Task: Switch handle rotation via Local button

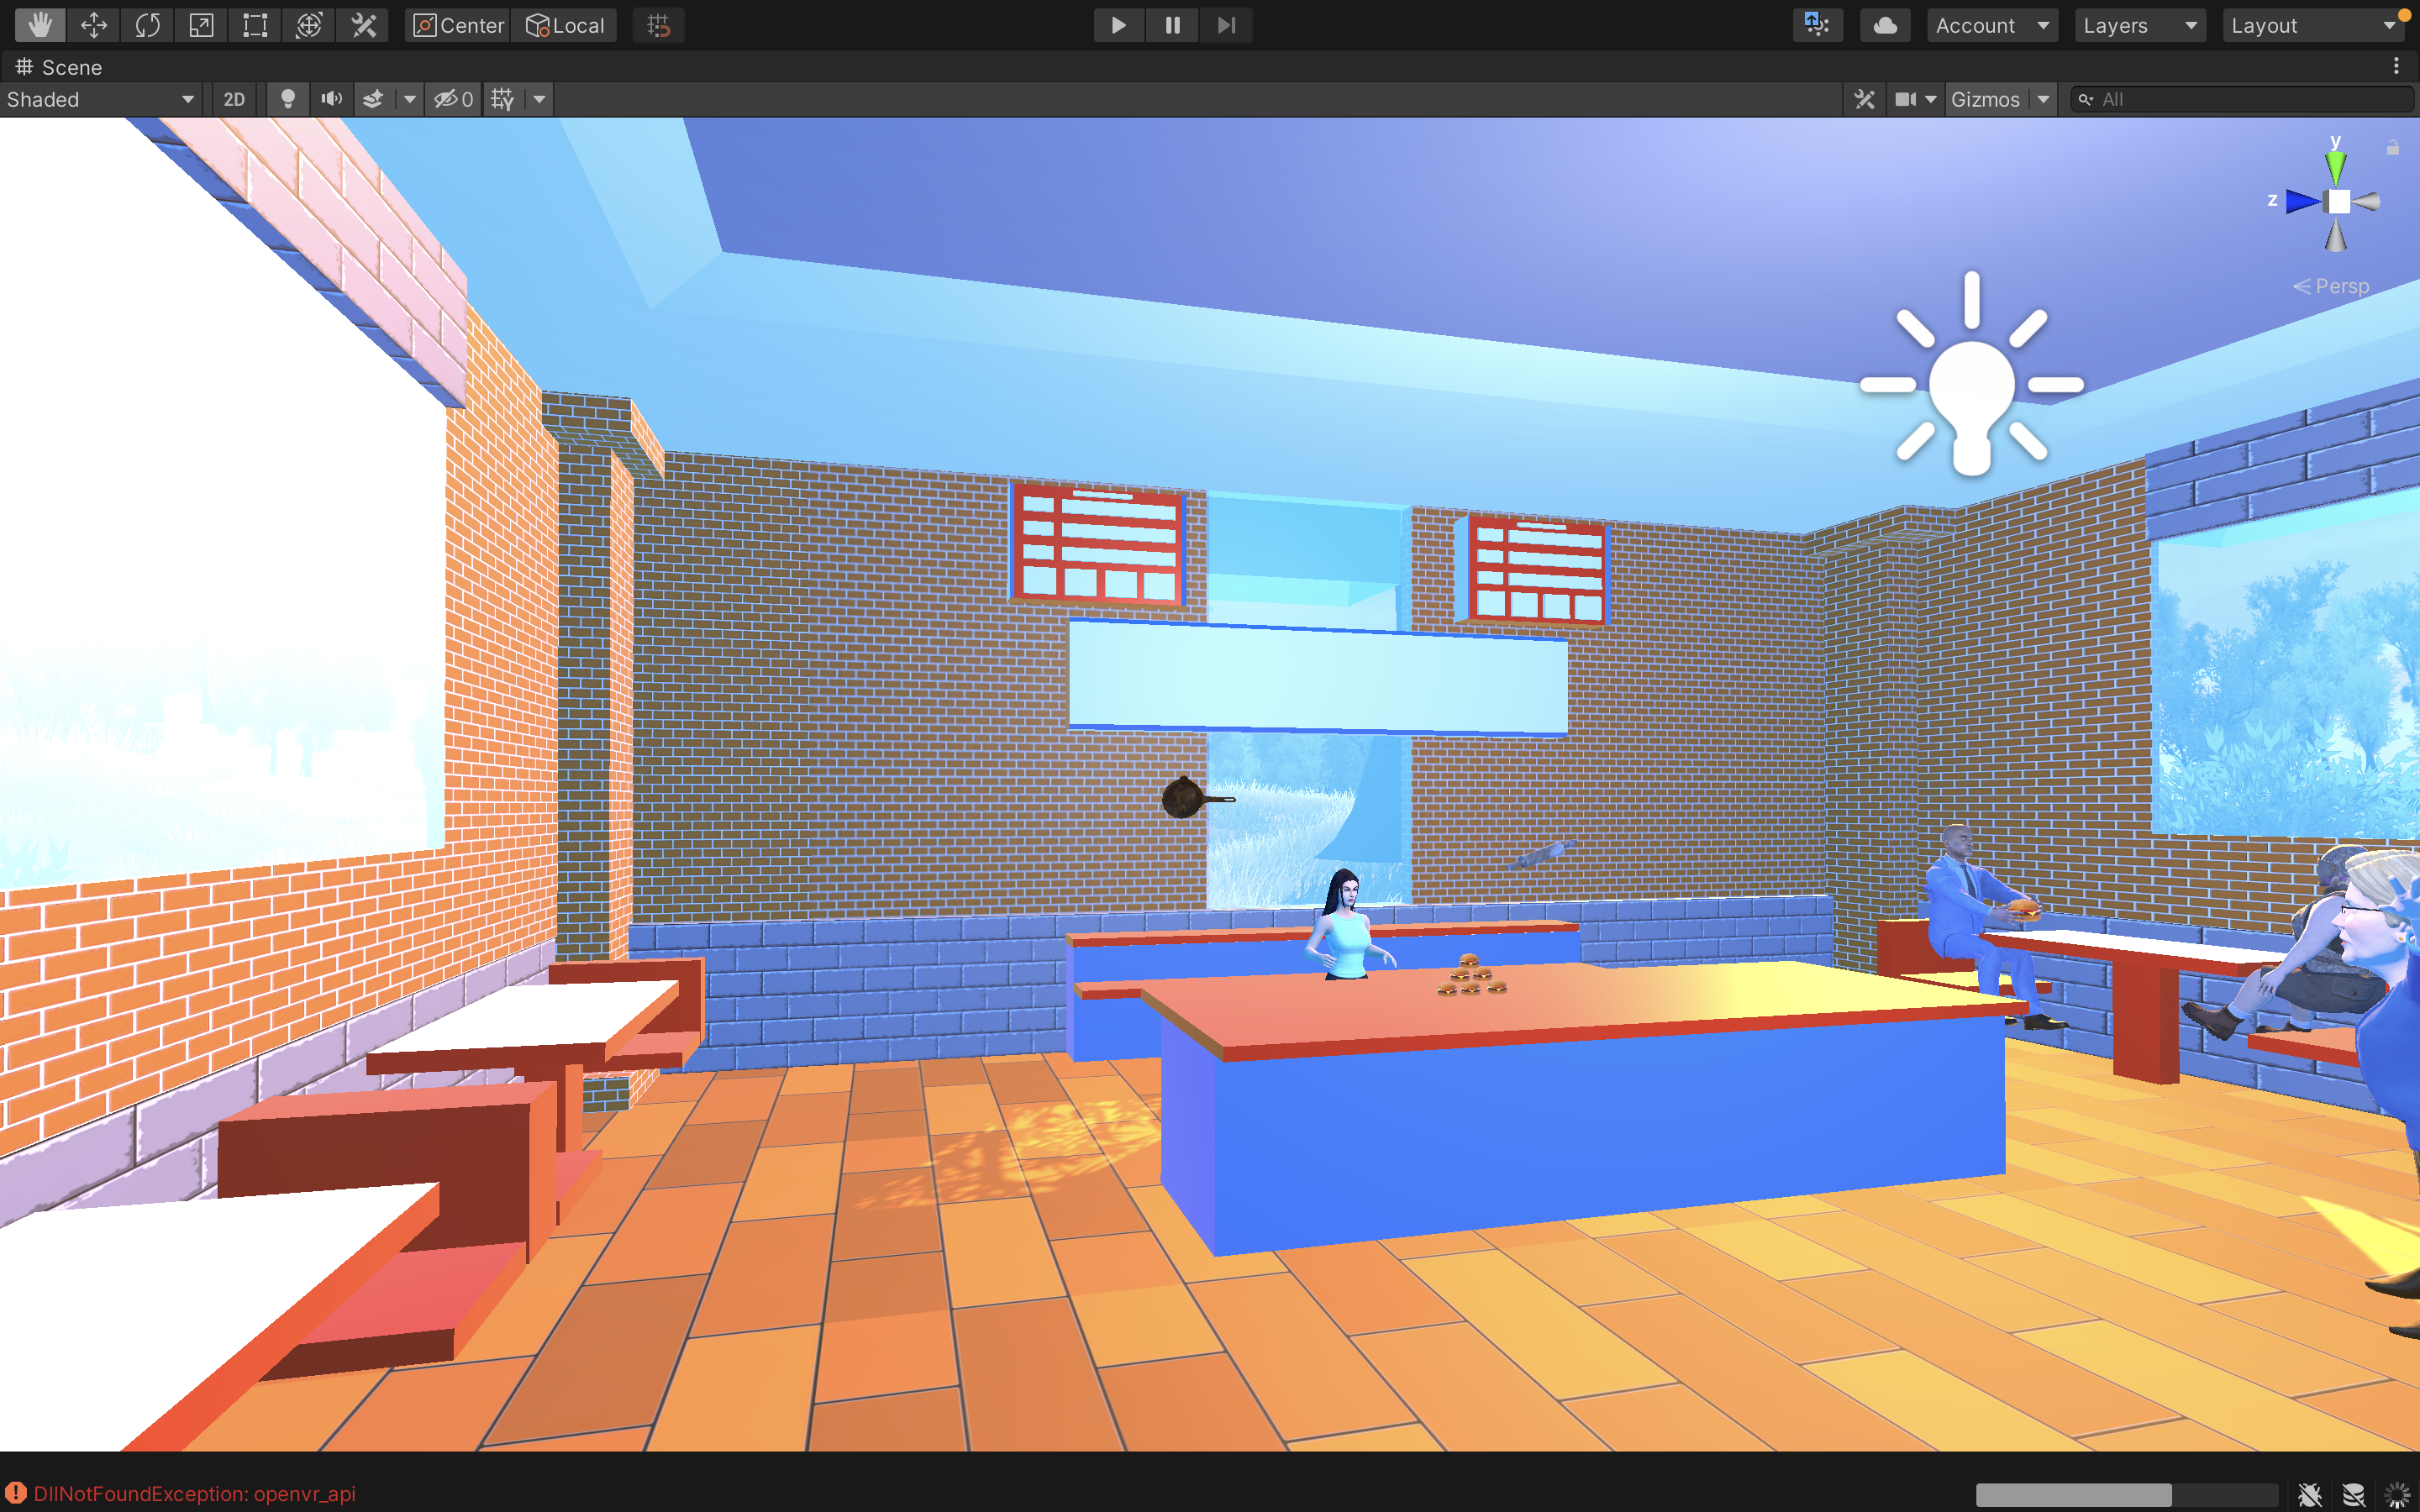Action: pos(565,25)
